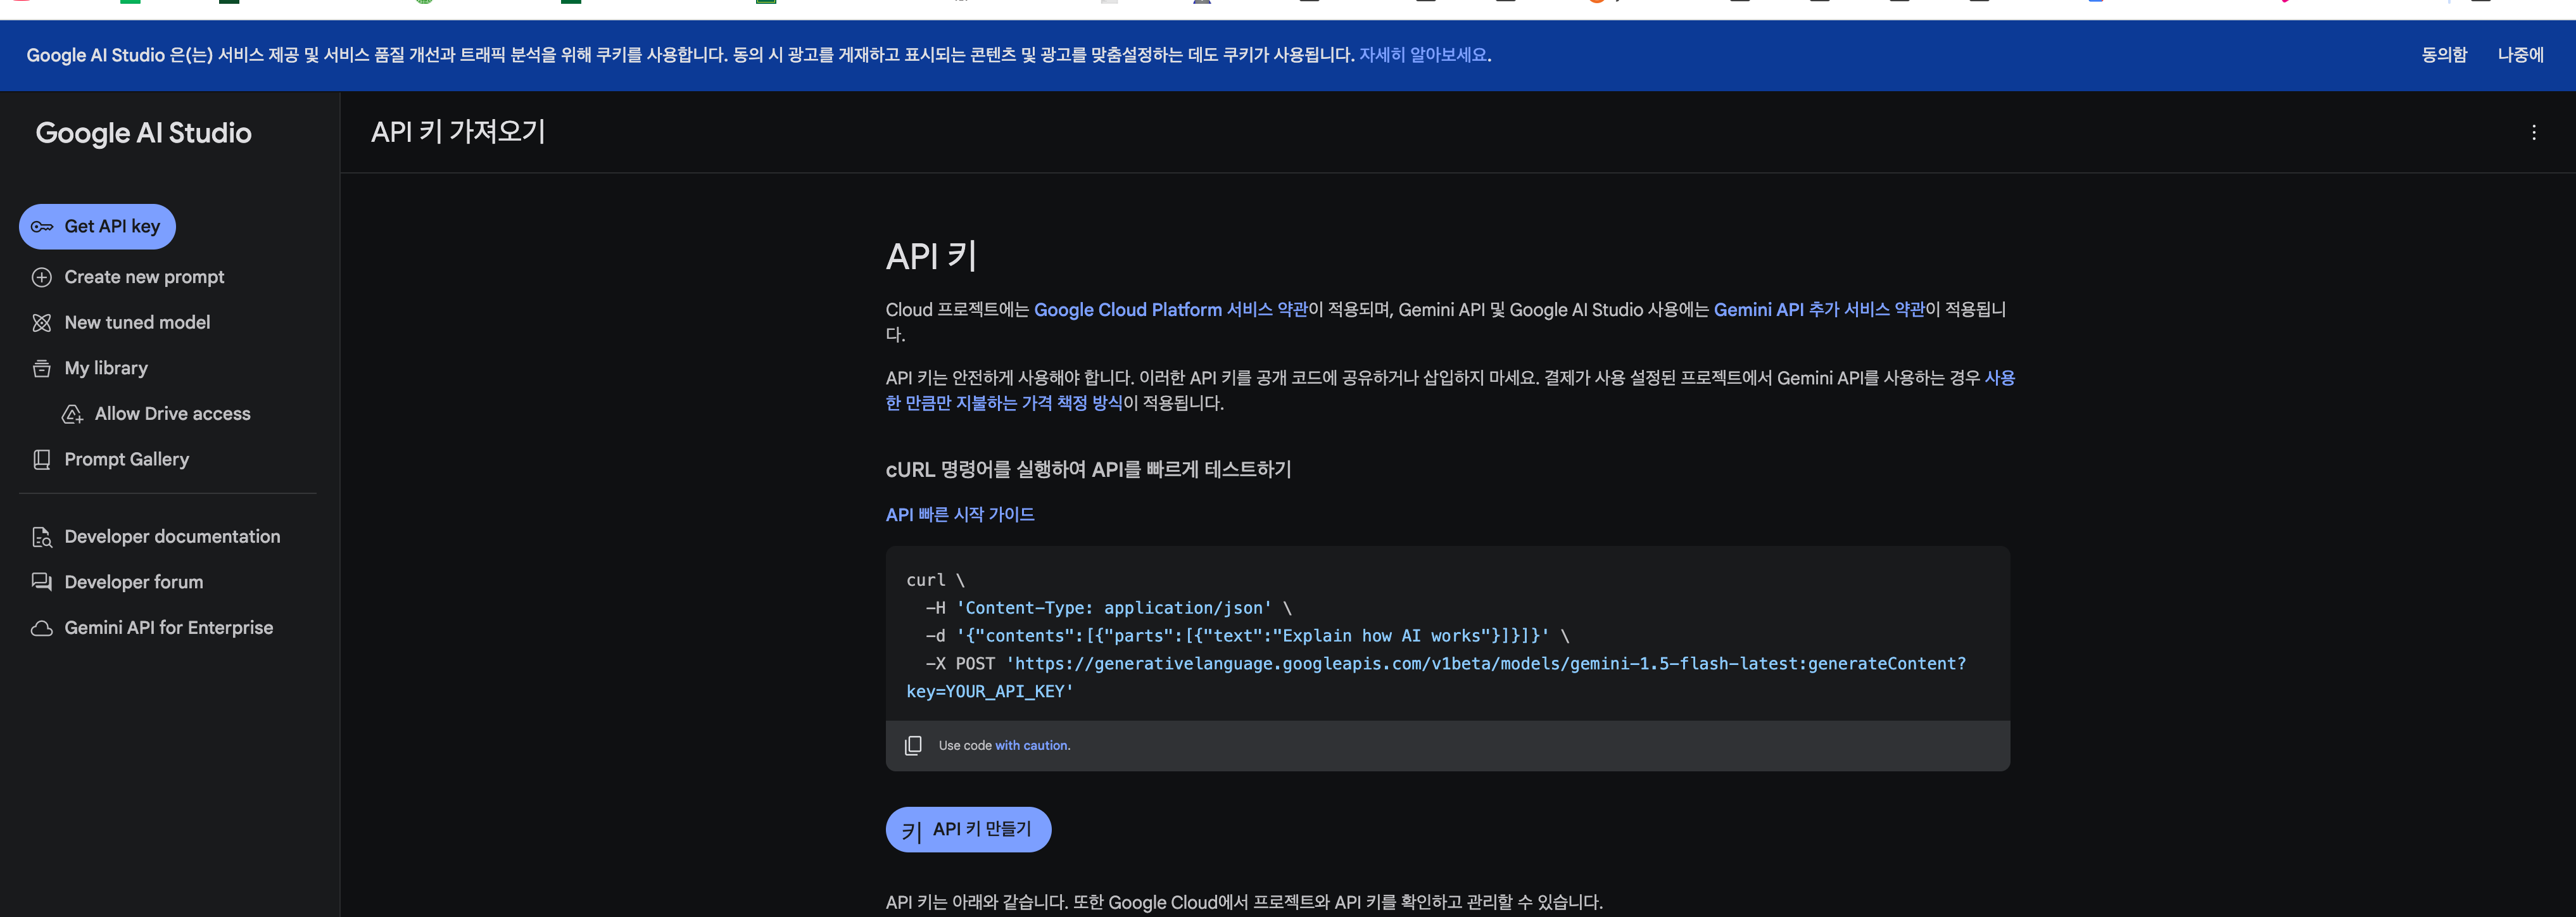2576x917 pixels.
Task: Click the Developer forum chat icon
Action: coord(42,582)
